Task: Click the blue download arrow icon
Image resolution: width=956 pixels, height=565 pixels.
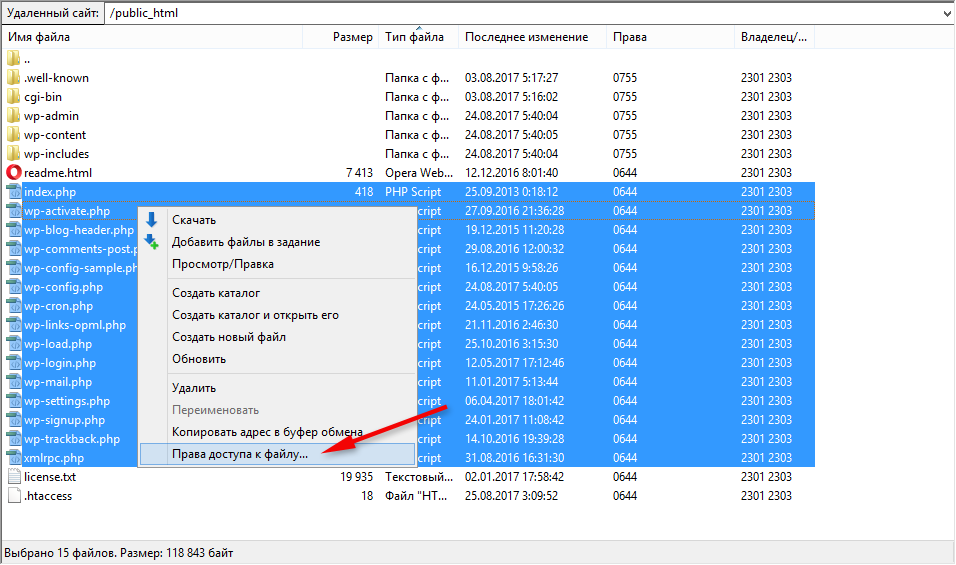Action: 152,220
